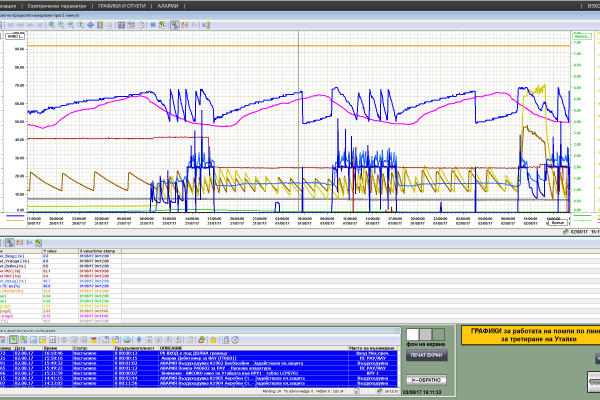
Task: Select the alarm row timed 15:50:16
Action: point(199,358)
